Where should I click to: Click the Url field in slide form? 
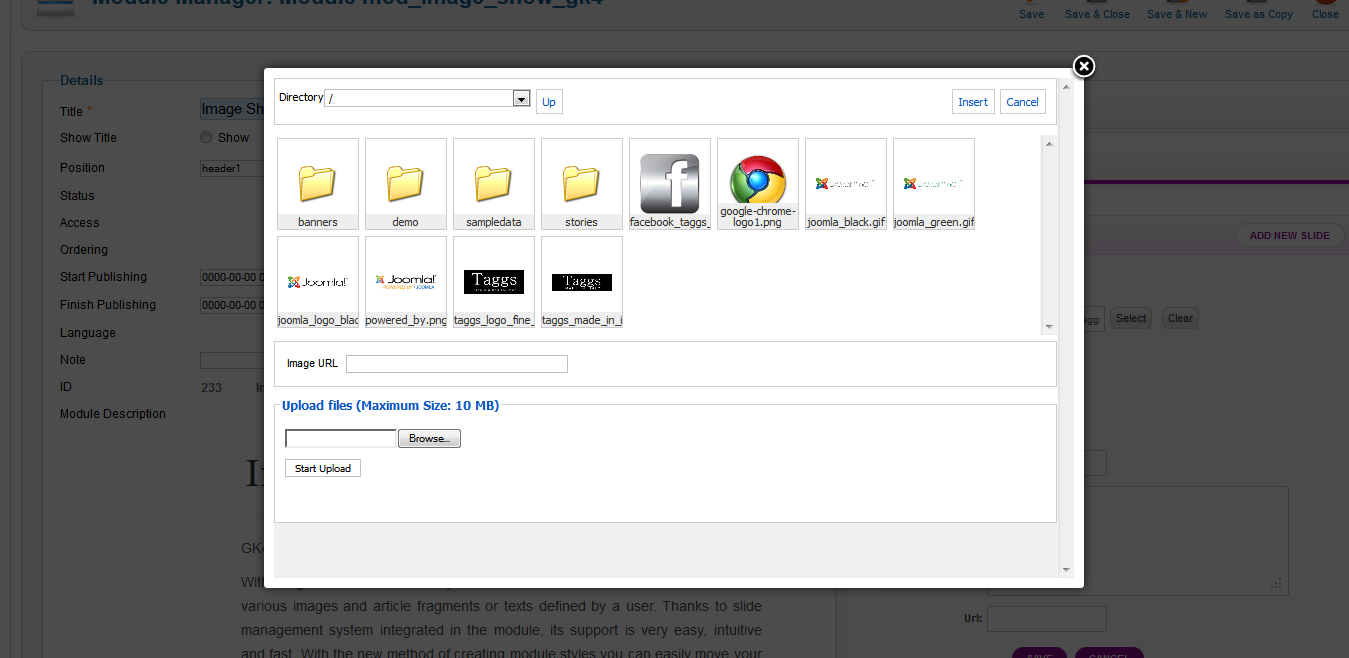1047,618
